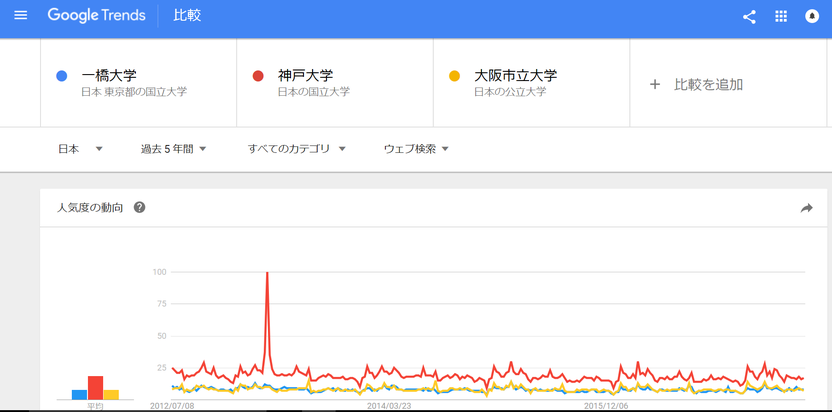Click the share arrow on chart card

click(806, 208)
